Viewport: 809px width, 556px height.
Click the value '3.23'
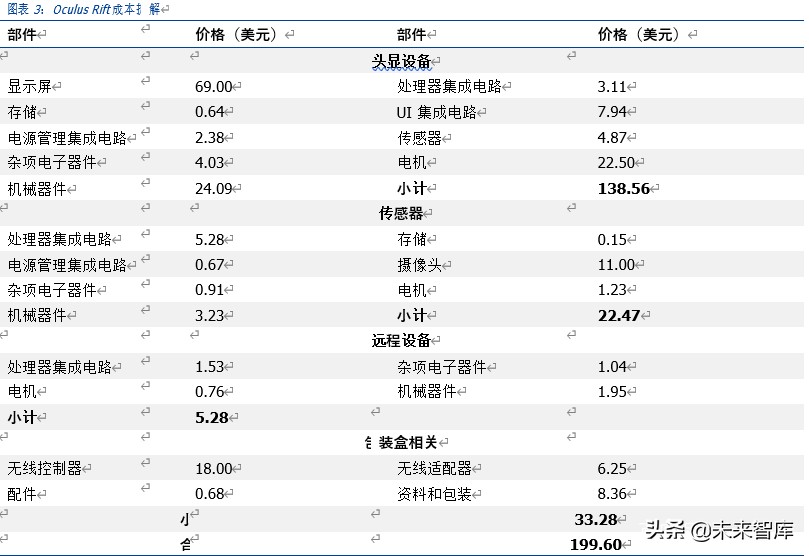(x=209, y=315)
